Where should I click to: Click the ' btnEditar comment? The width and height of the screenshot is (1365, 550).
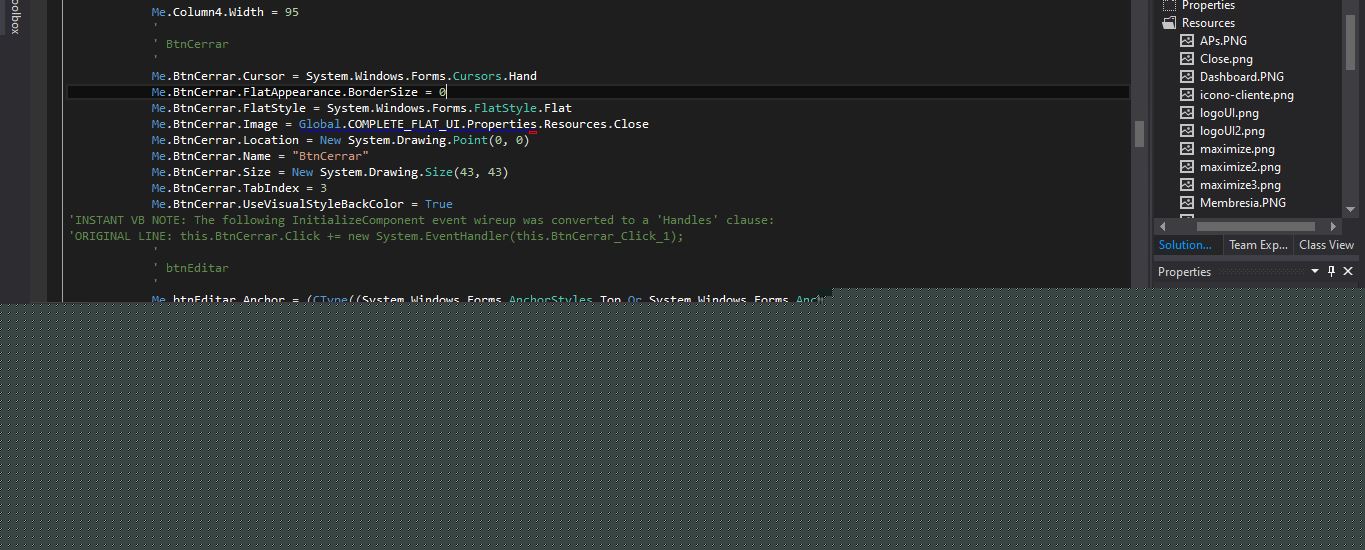coord(190,268)
